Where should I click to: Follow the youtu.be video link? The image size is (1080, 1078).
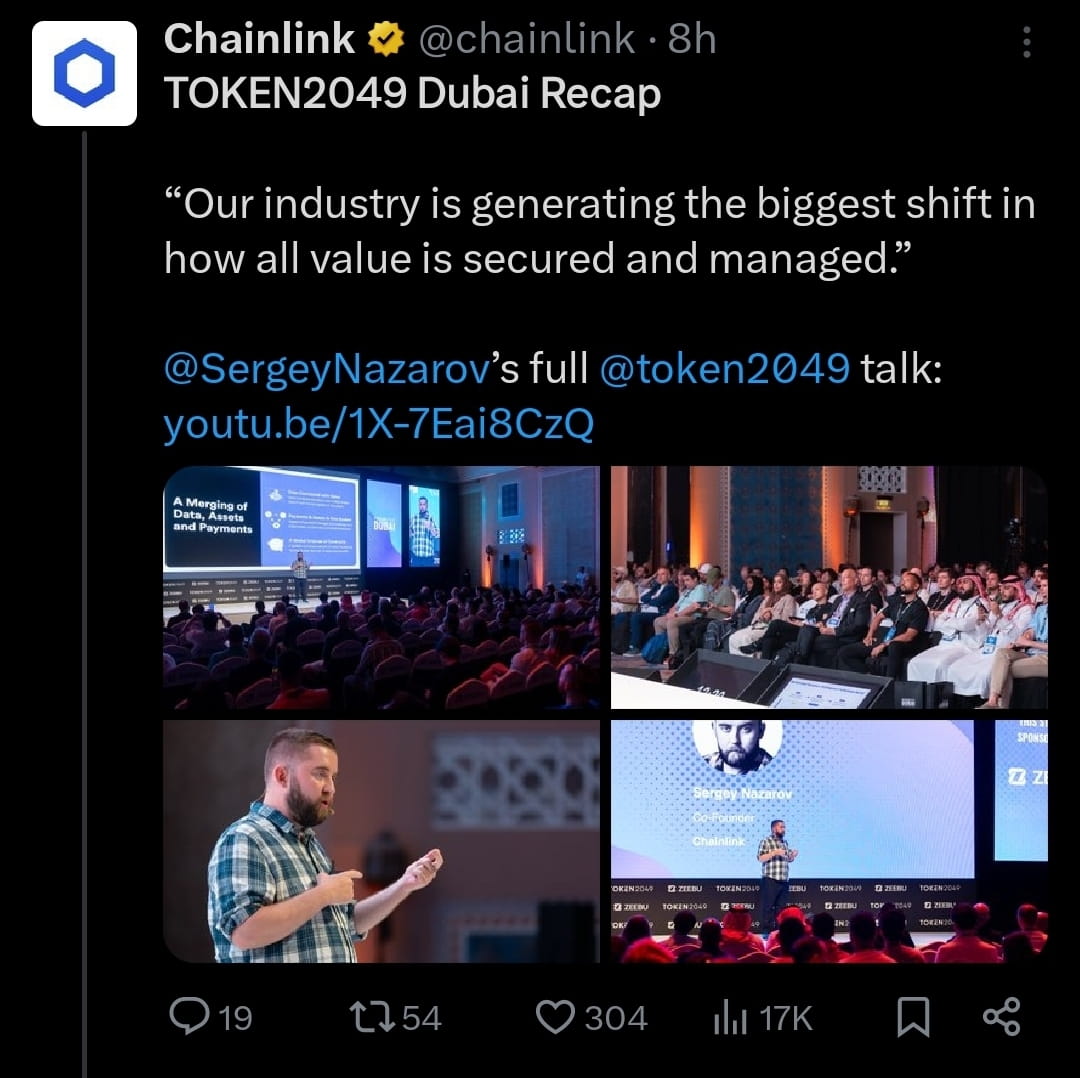(380, 423)
